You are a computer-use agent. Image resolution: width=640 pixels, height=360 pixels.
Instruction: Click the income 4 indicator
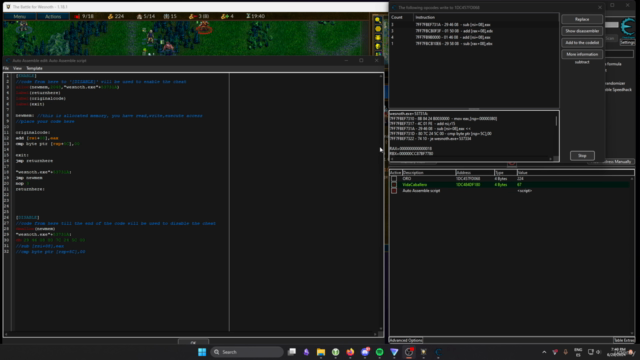click(x=227, y=16)
